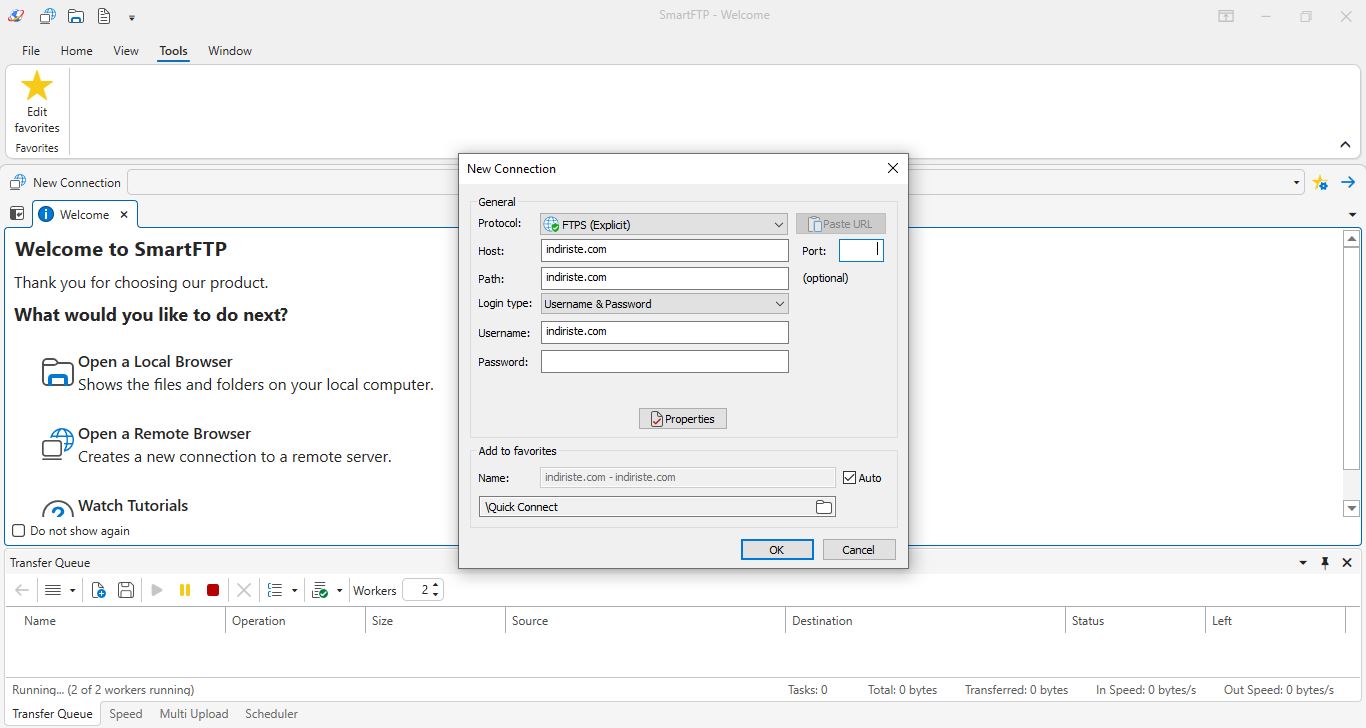This screenshot has width=1366, height=728.
Task: Click the add new queue item icon
Action: (98, 590)
